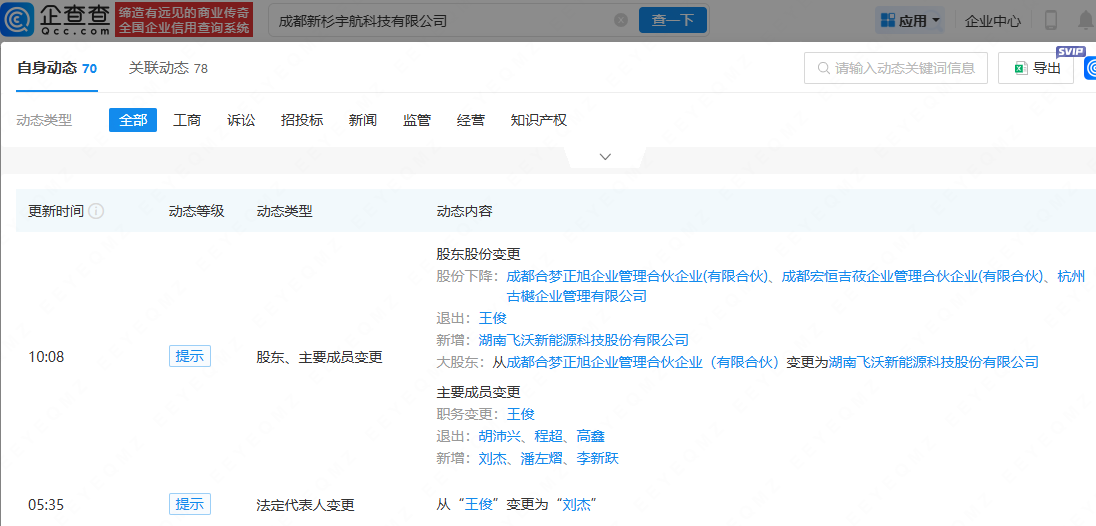Open 企业中心 in the top bar
Viewport: 1096px width, 526px height.
click(993, 20)
